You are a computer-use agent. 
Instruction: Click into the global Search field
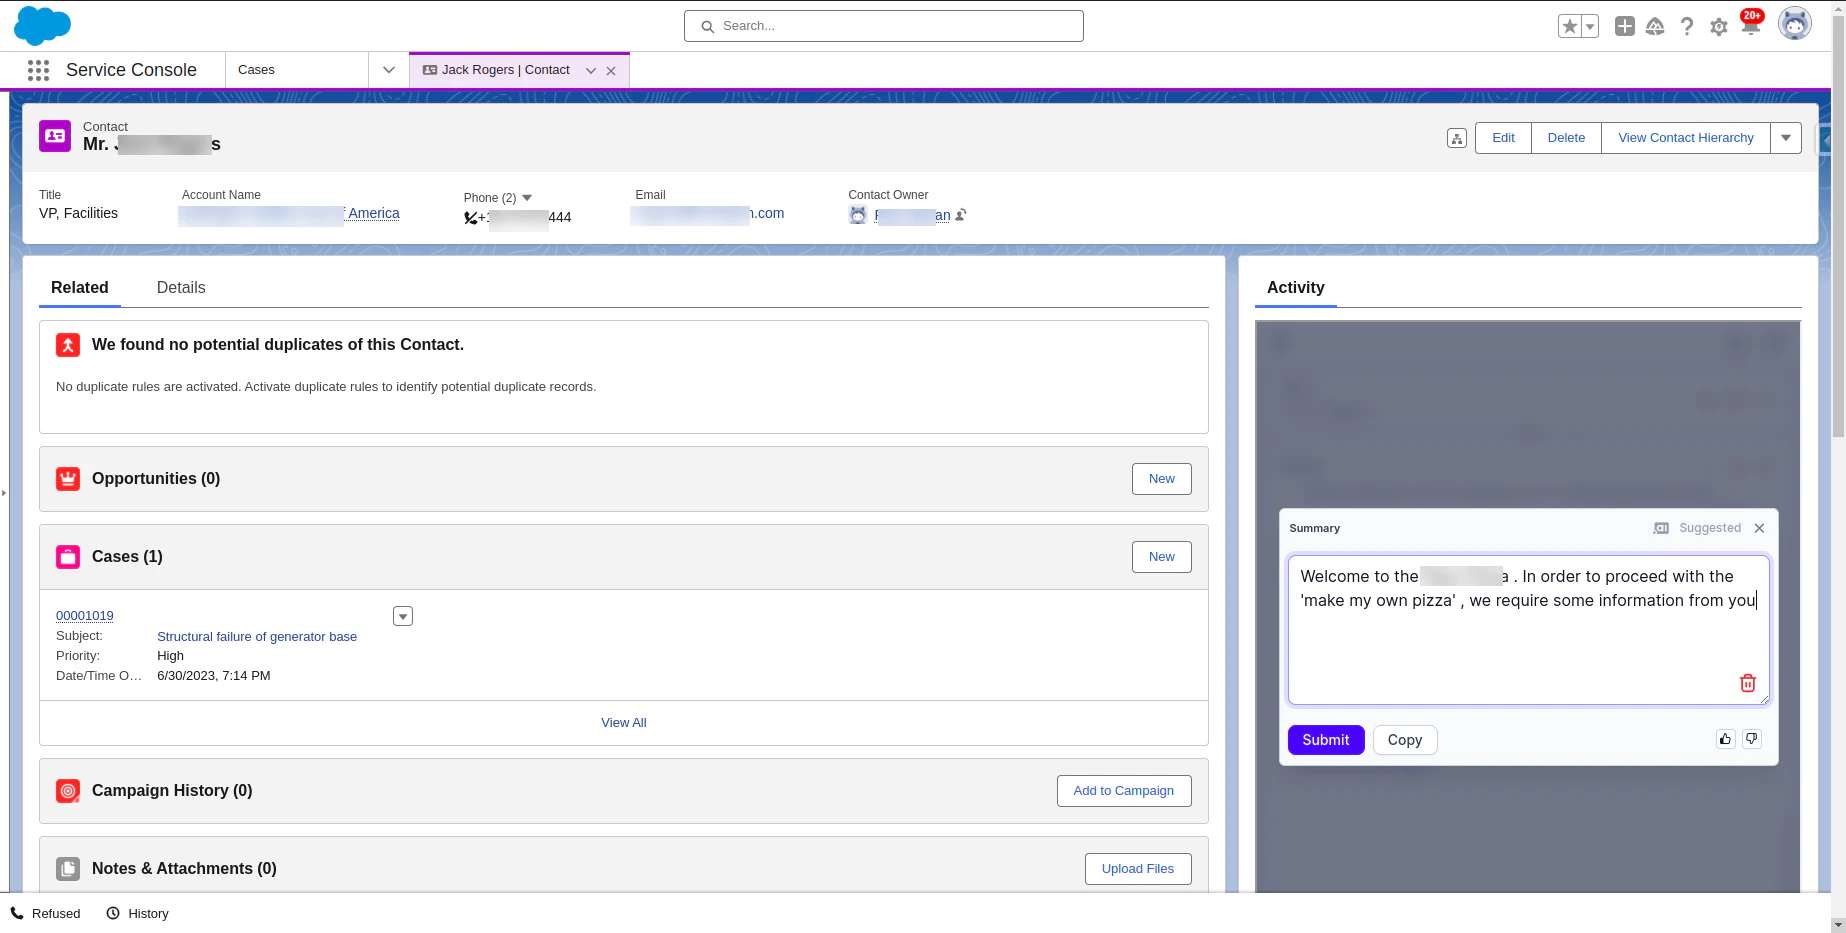[884, 26]
